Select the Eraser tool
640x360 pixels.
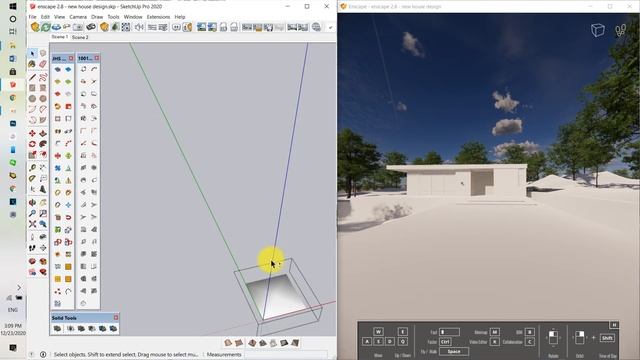click(x=43, y=64)
